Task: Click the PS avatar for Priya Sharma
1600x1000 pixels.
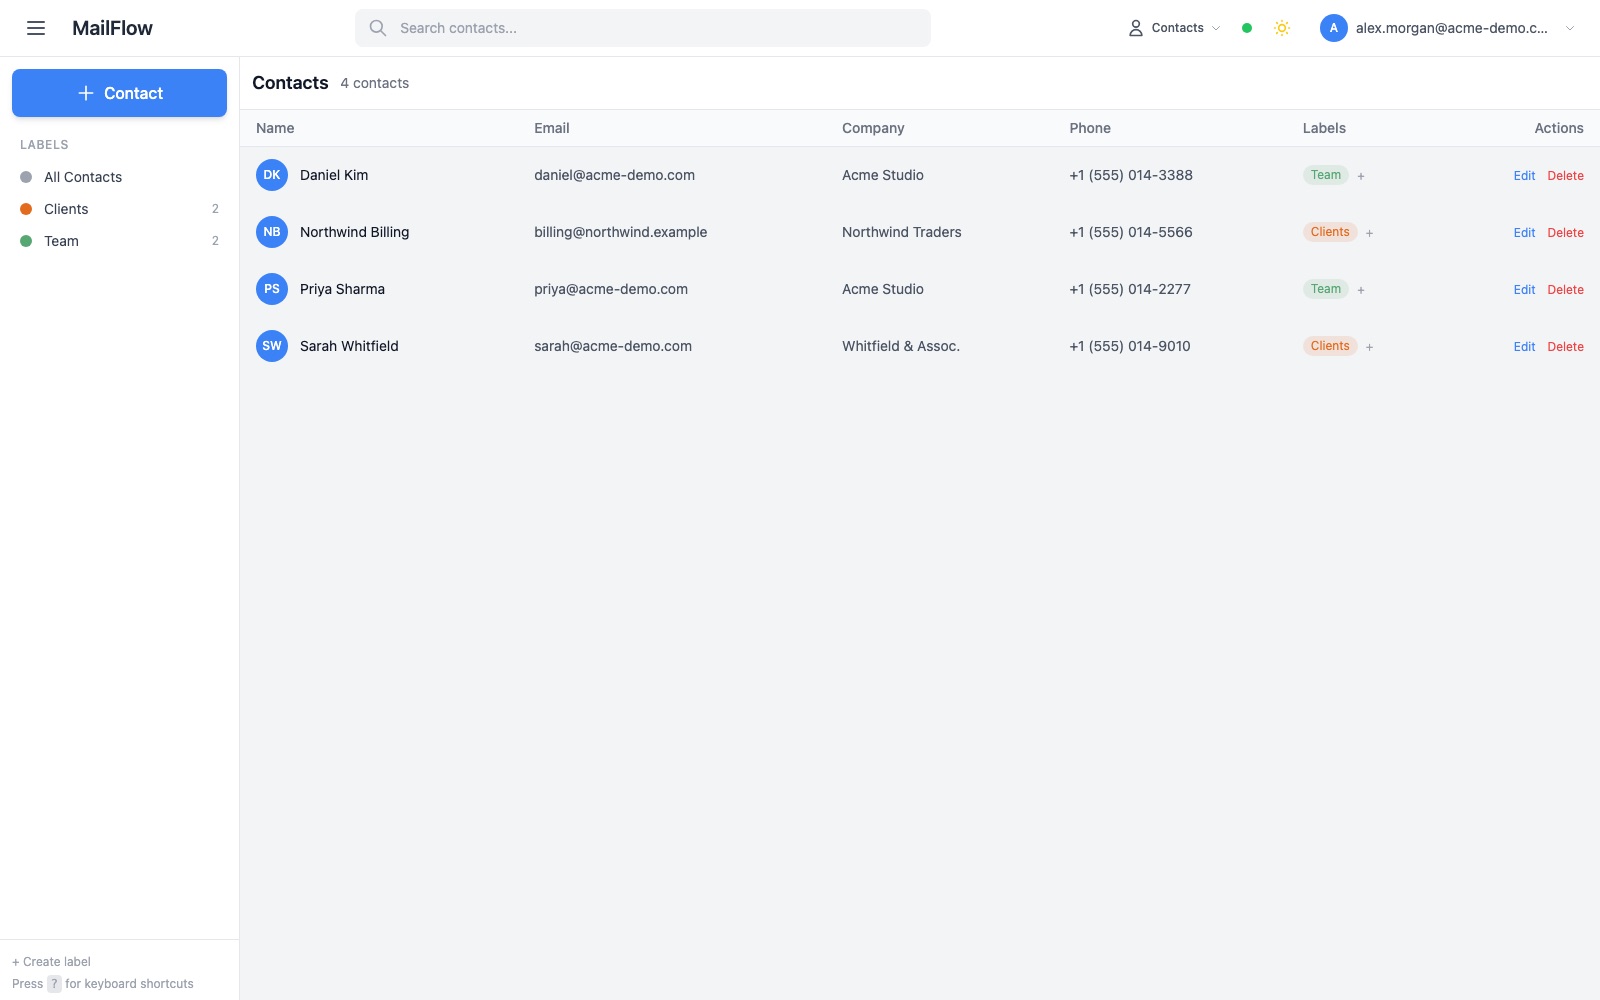Action: tap(272, 289)
